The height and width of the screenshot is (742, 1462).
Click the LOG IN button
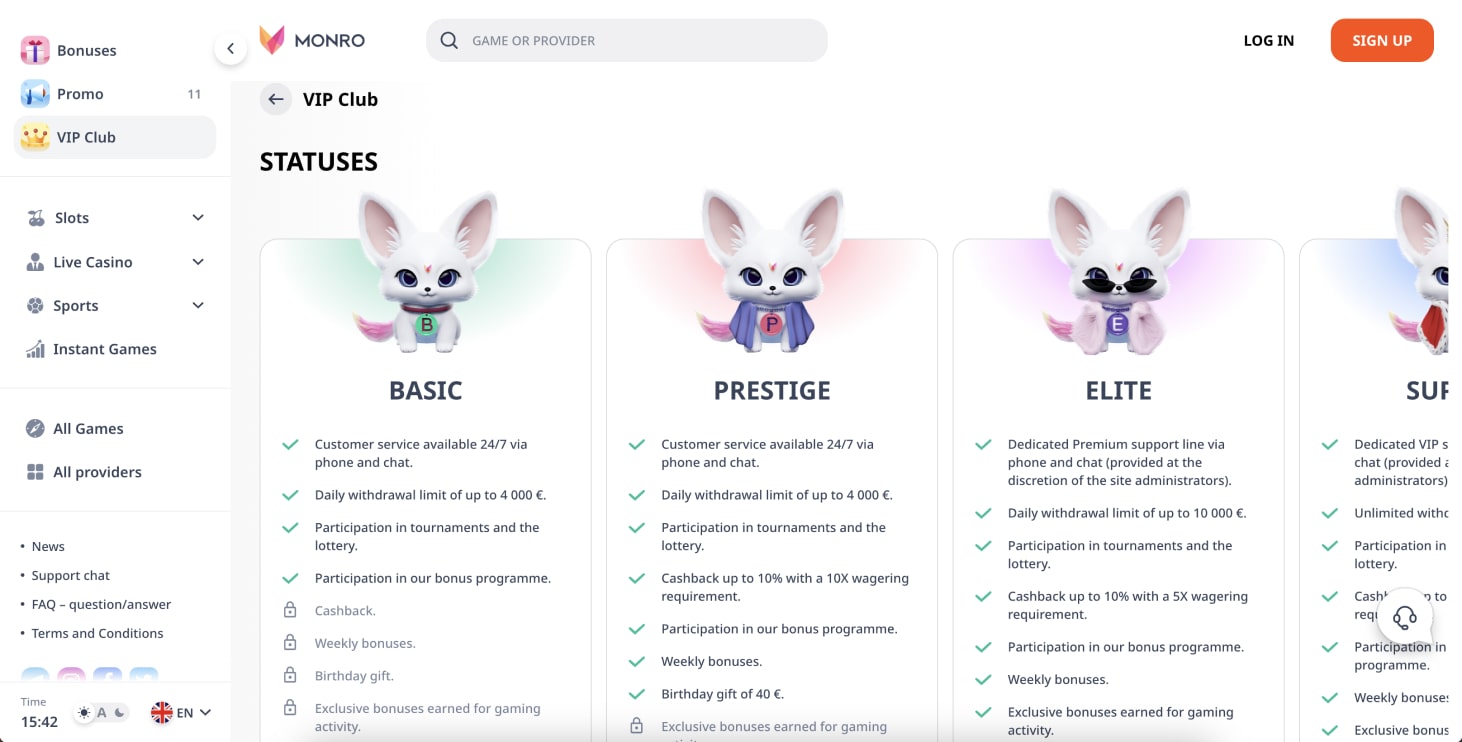pos(1269,40)
